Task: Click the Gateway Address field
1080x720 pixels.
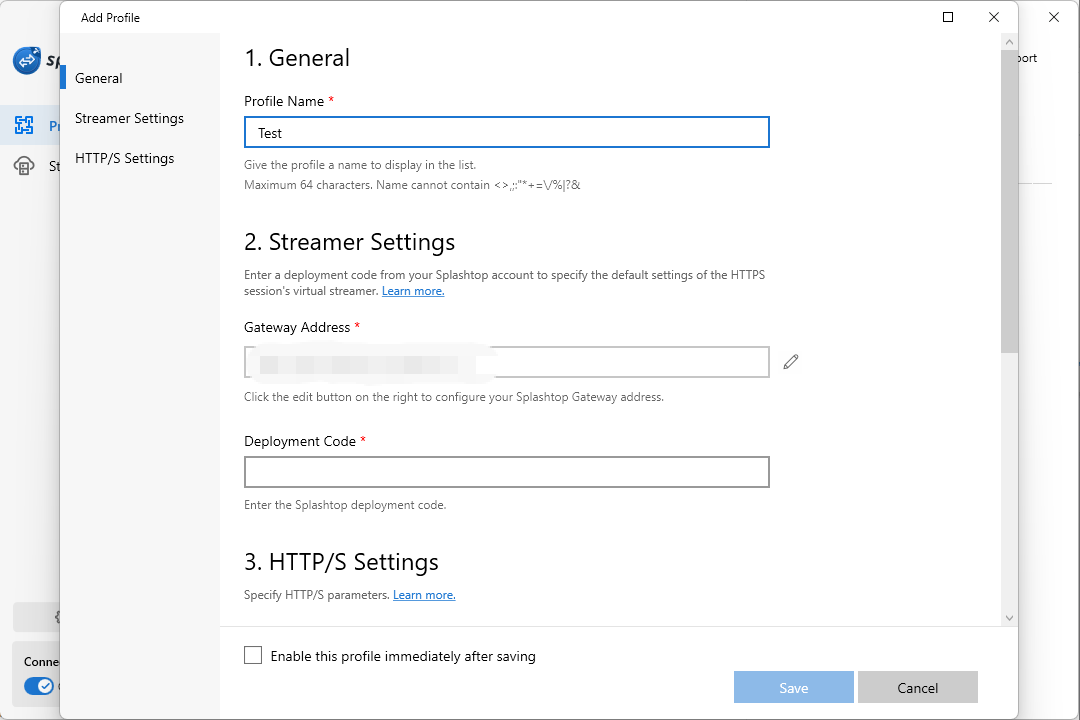Action: [x=507, y=362]
